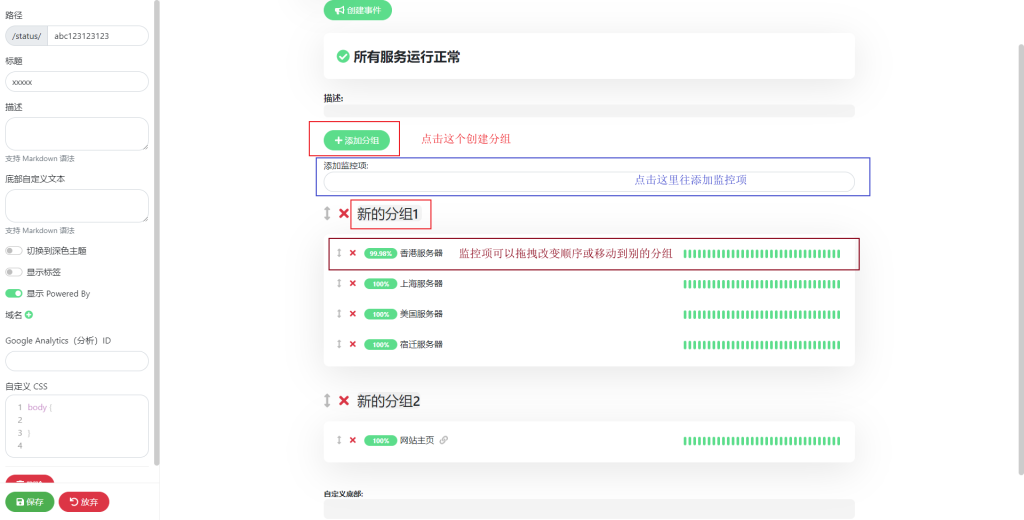1024x520 pixels.
Task: Click drag handle of 香港服务器 row
Action: point(339,253)
